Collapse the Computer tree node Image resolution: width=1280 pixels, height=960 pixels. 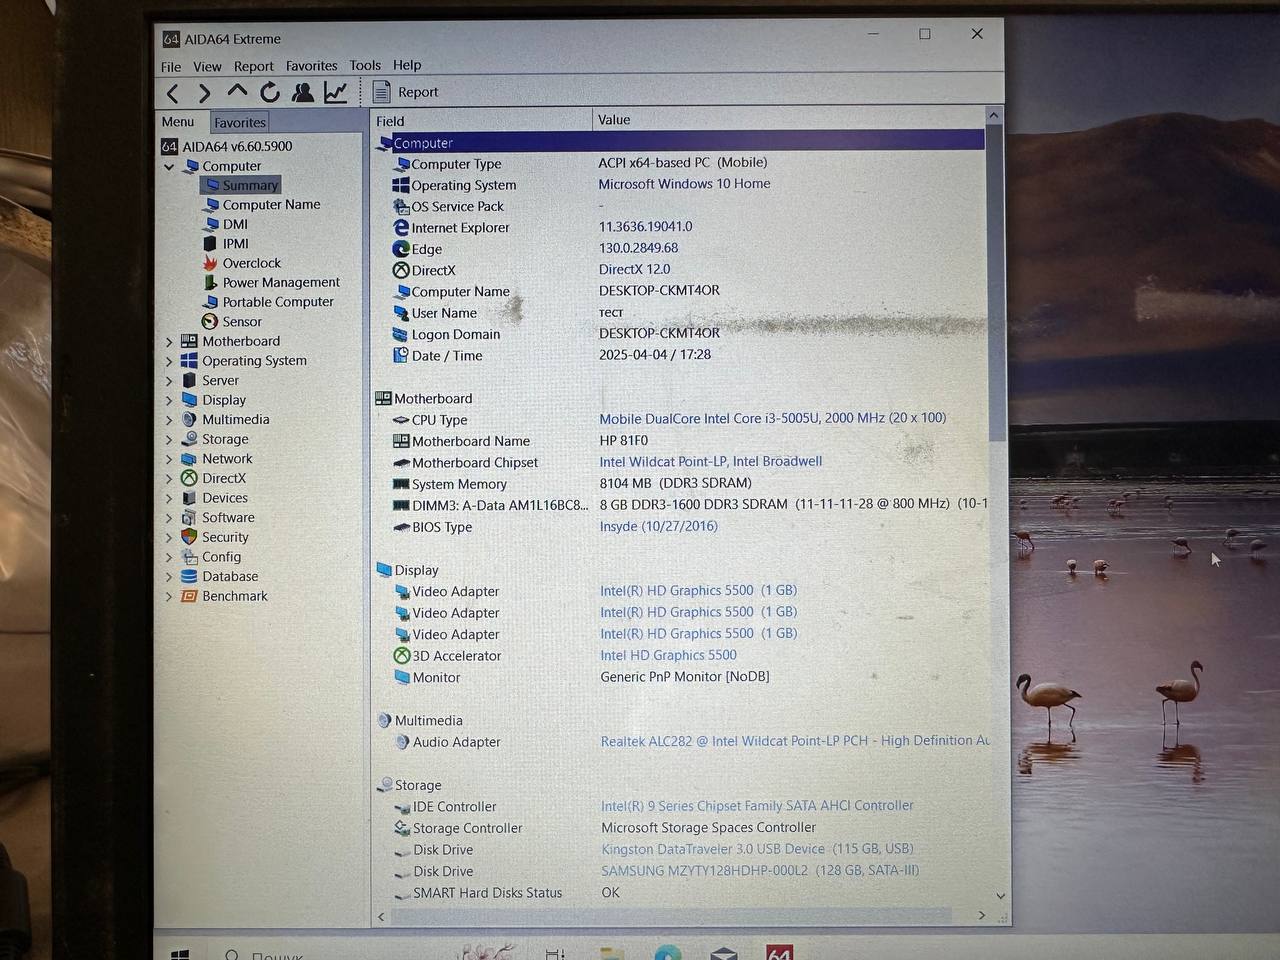[169, 167]
